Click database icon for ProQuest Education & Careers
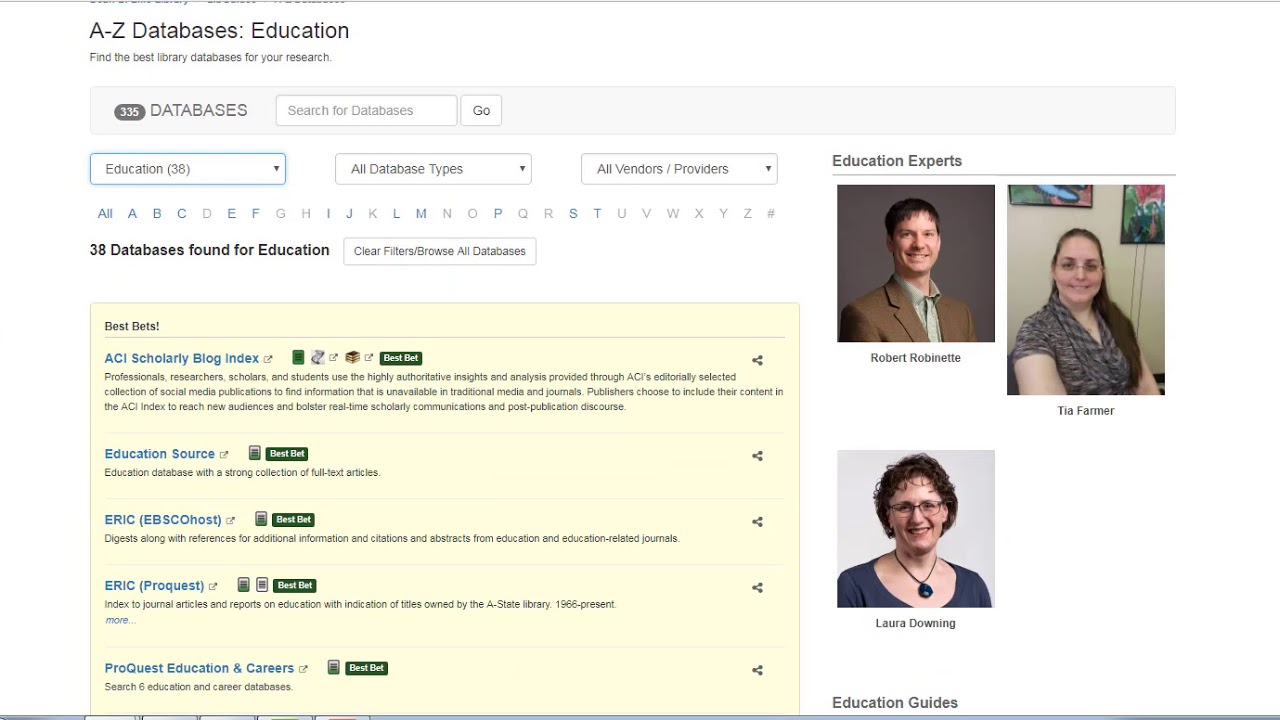Screen dimensions: 1280x720 tap(334, 667)
